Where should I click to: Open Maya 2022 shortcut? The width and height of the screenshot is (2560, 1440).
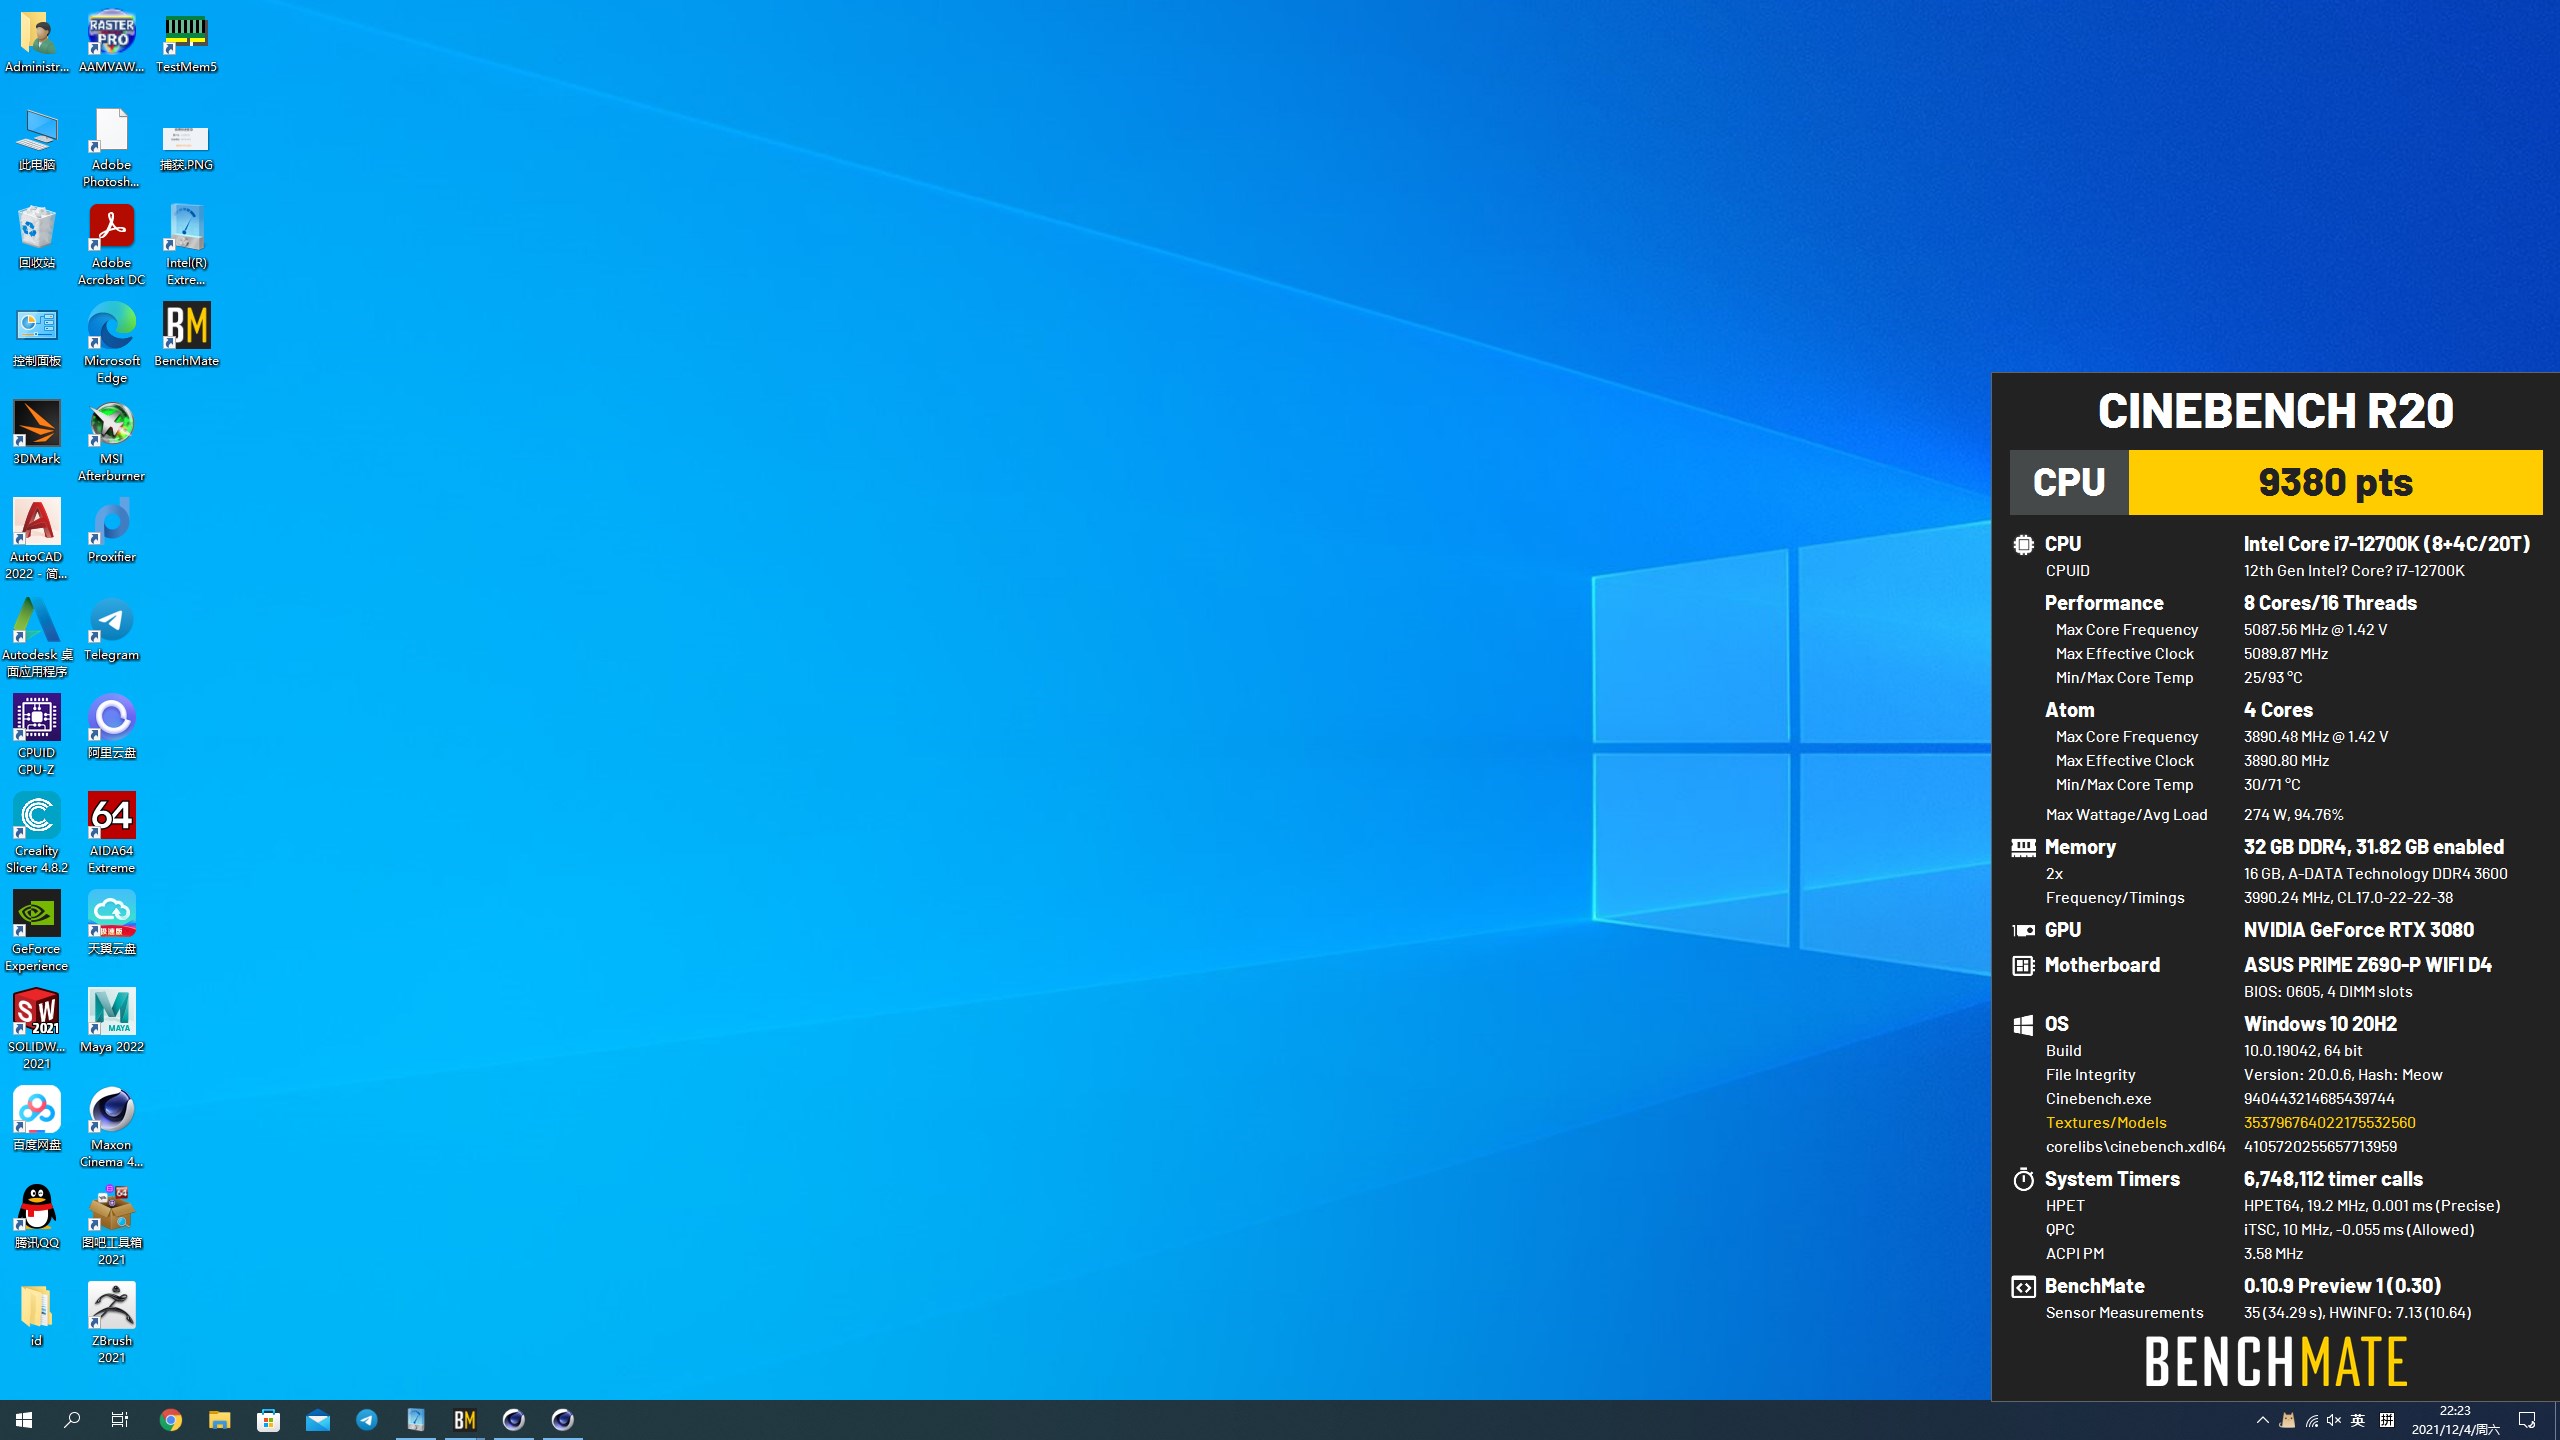pos(111,1022)
